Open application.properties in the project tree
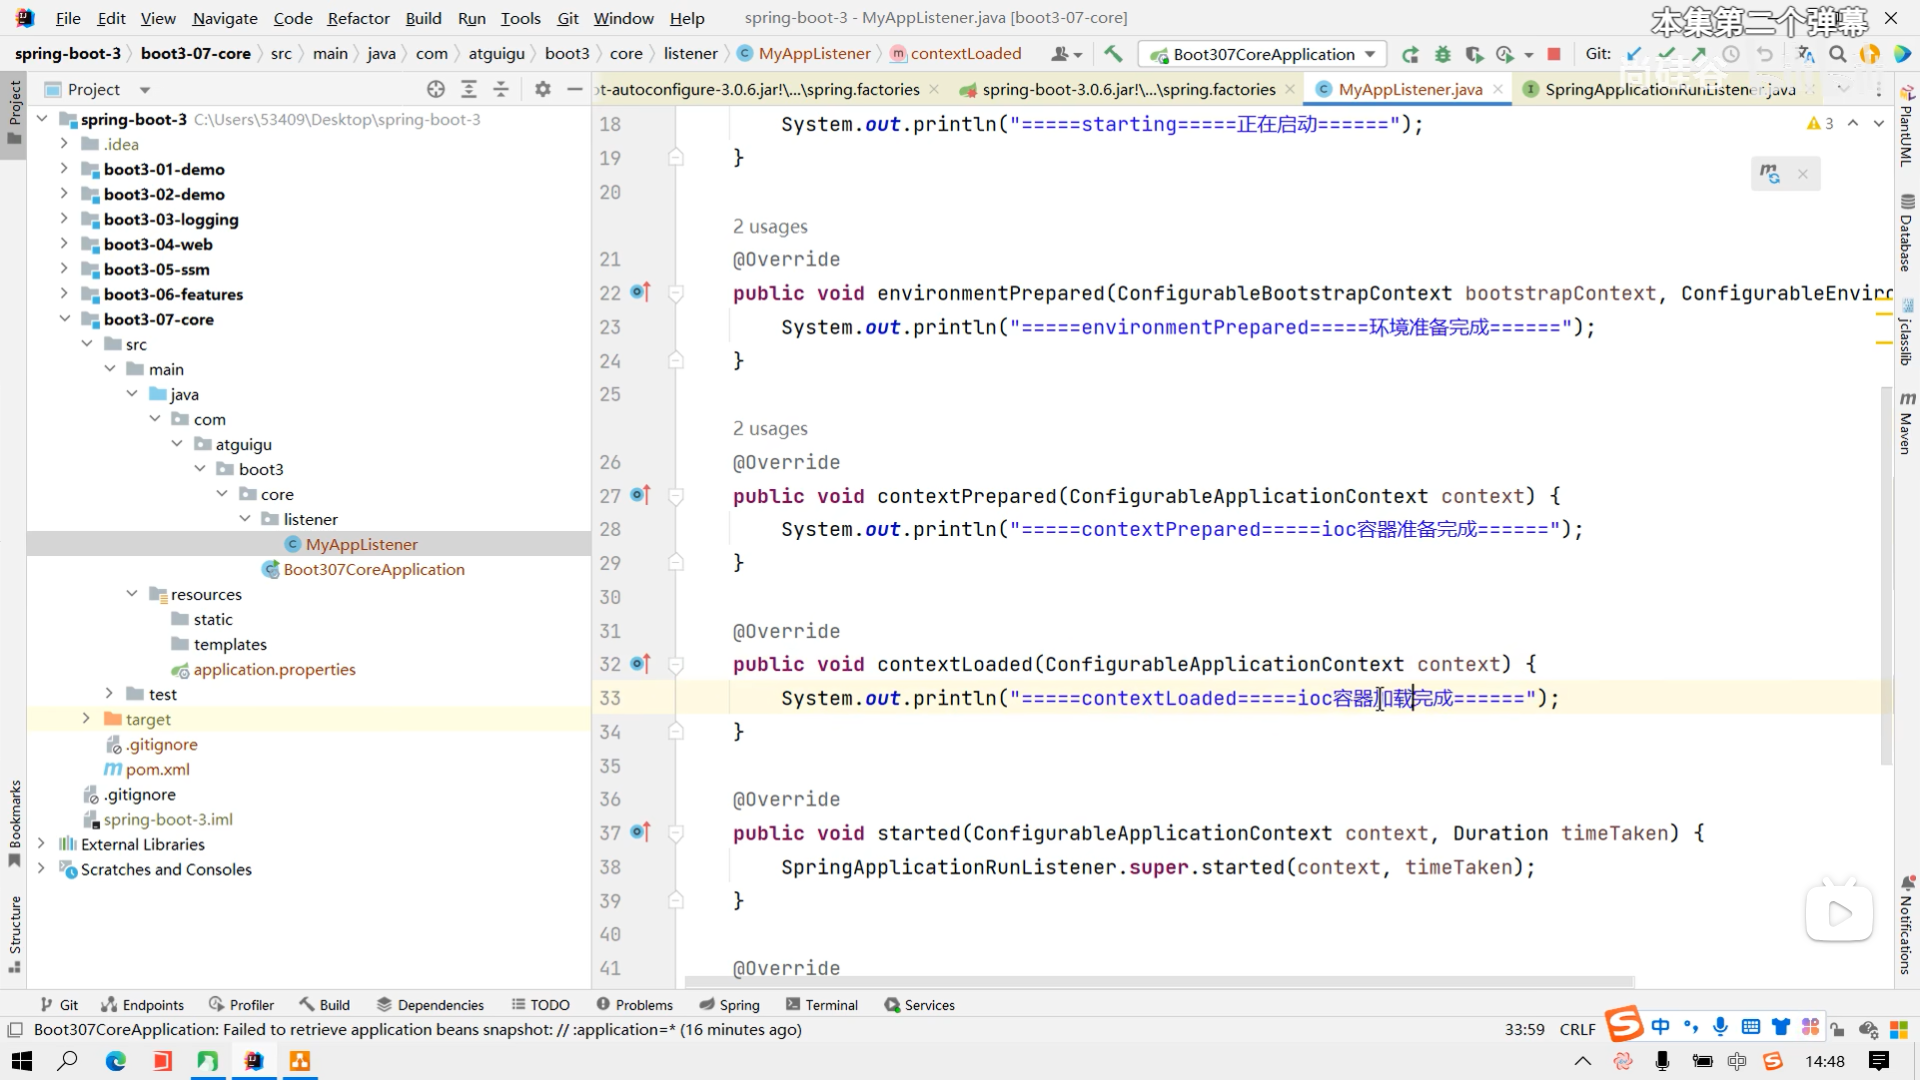Image resolution: width=1920 pixels, height=1080 pixels. pos(274,669)
